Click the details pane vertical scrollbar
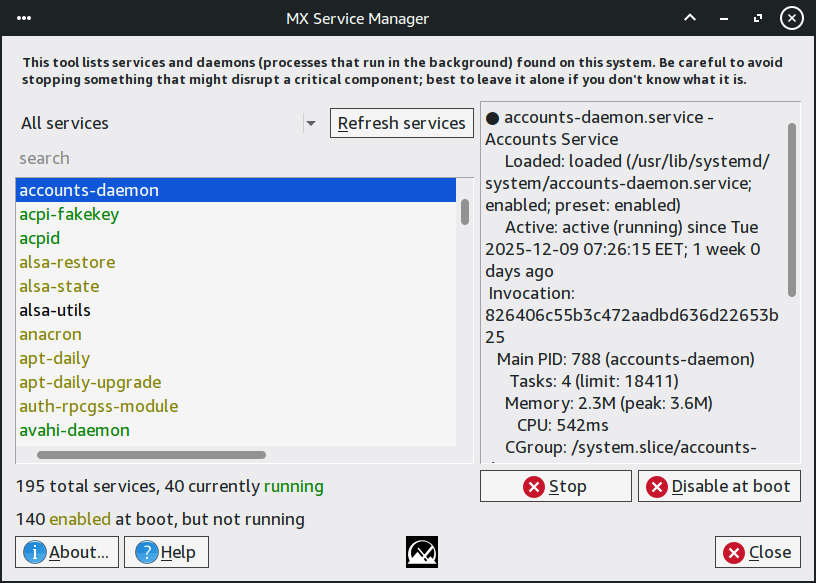Image resolution: width=816 pixels, height=583 pixels. (792, 210)
